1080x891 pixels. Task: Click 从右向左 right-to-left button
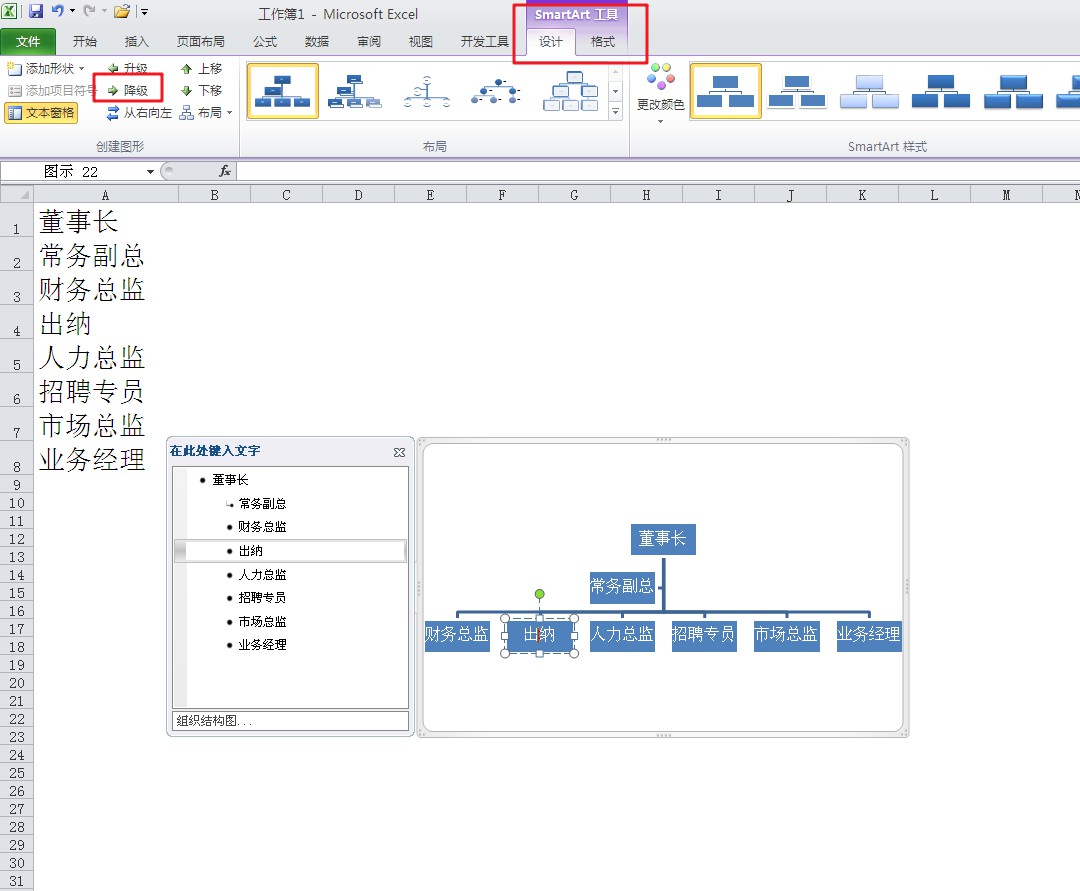(x=139, y=112)
